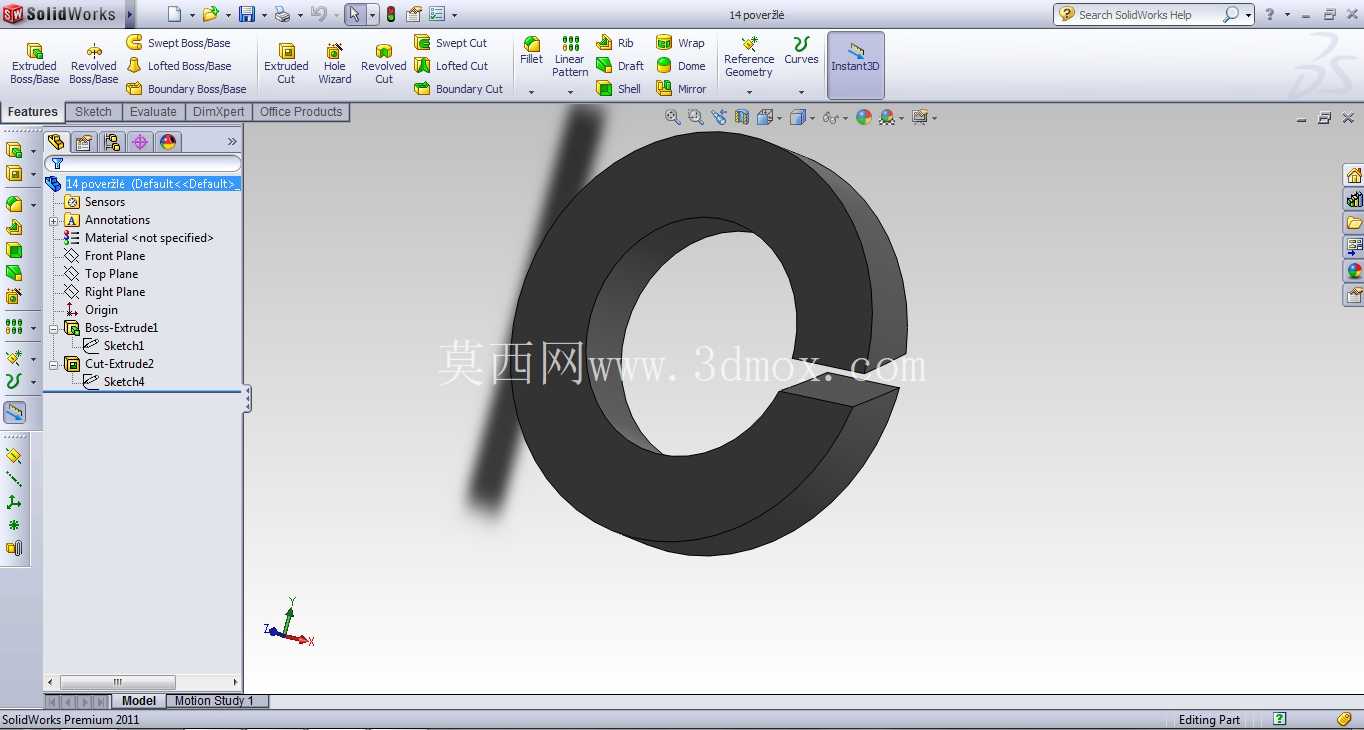Toggle the Select arrow tool
Image resolution: width=1364 pixels, height=730 pixels.
point(354,14)
